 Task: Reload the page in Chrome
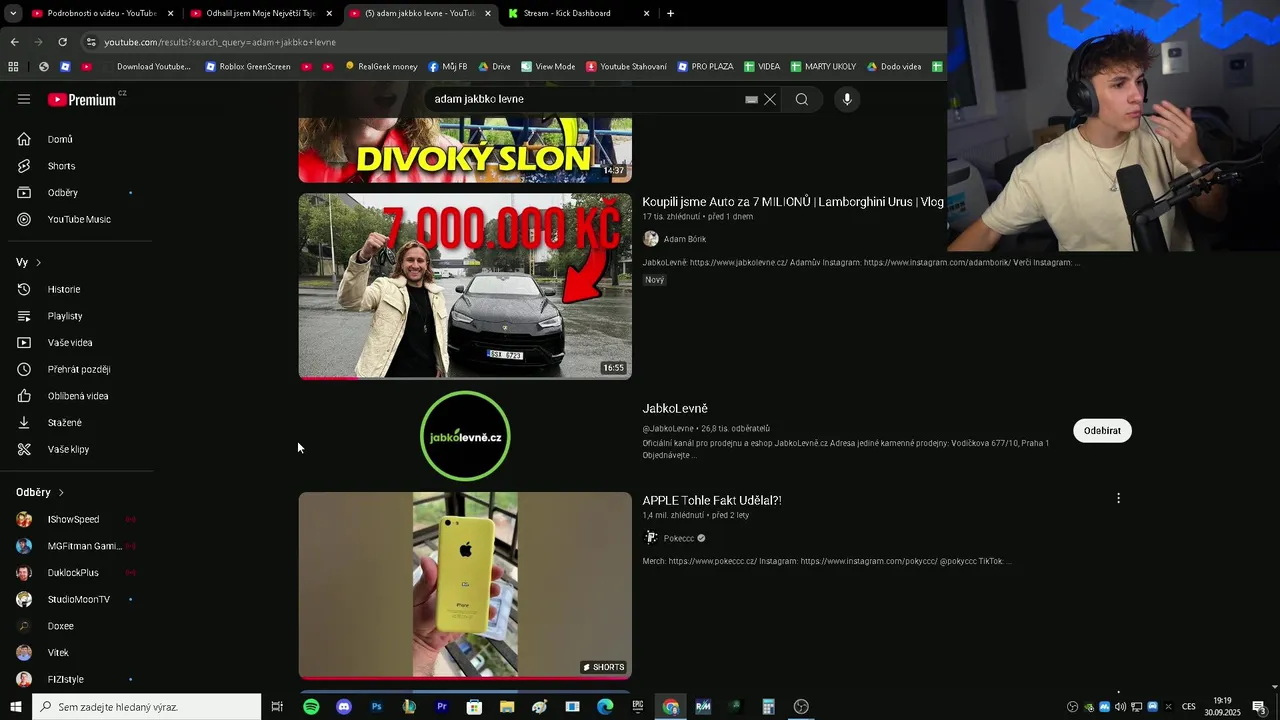(x=62, y=42)
